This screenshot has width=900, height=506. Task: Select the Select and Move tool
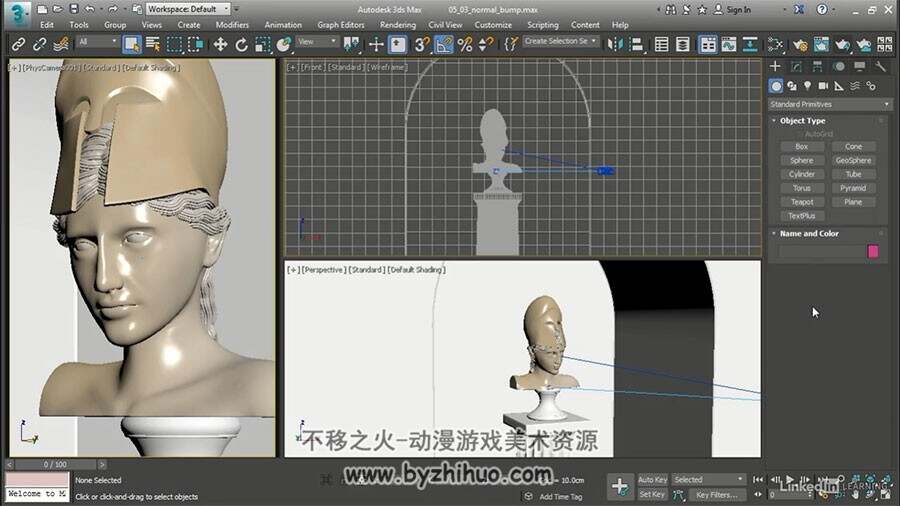(x=220, y=44)
